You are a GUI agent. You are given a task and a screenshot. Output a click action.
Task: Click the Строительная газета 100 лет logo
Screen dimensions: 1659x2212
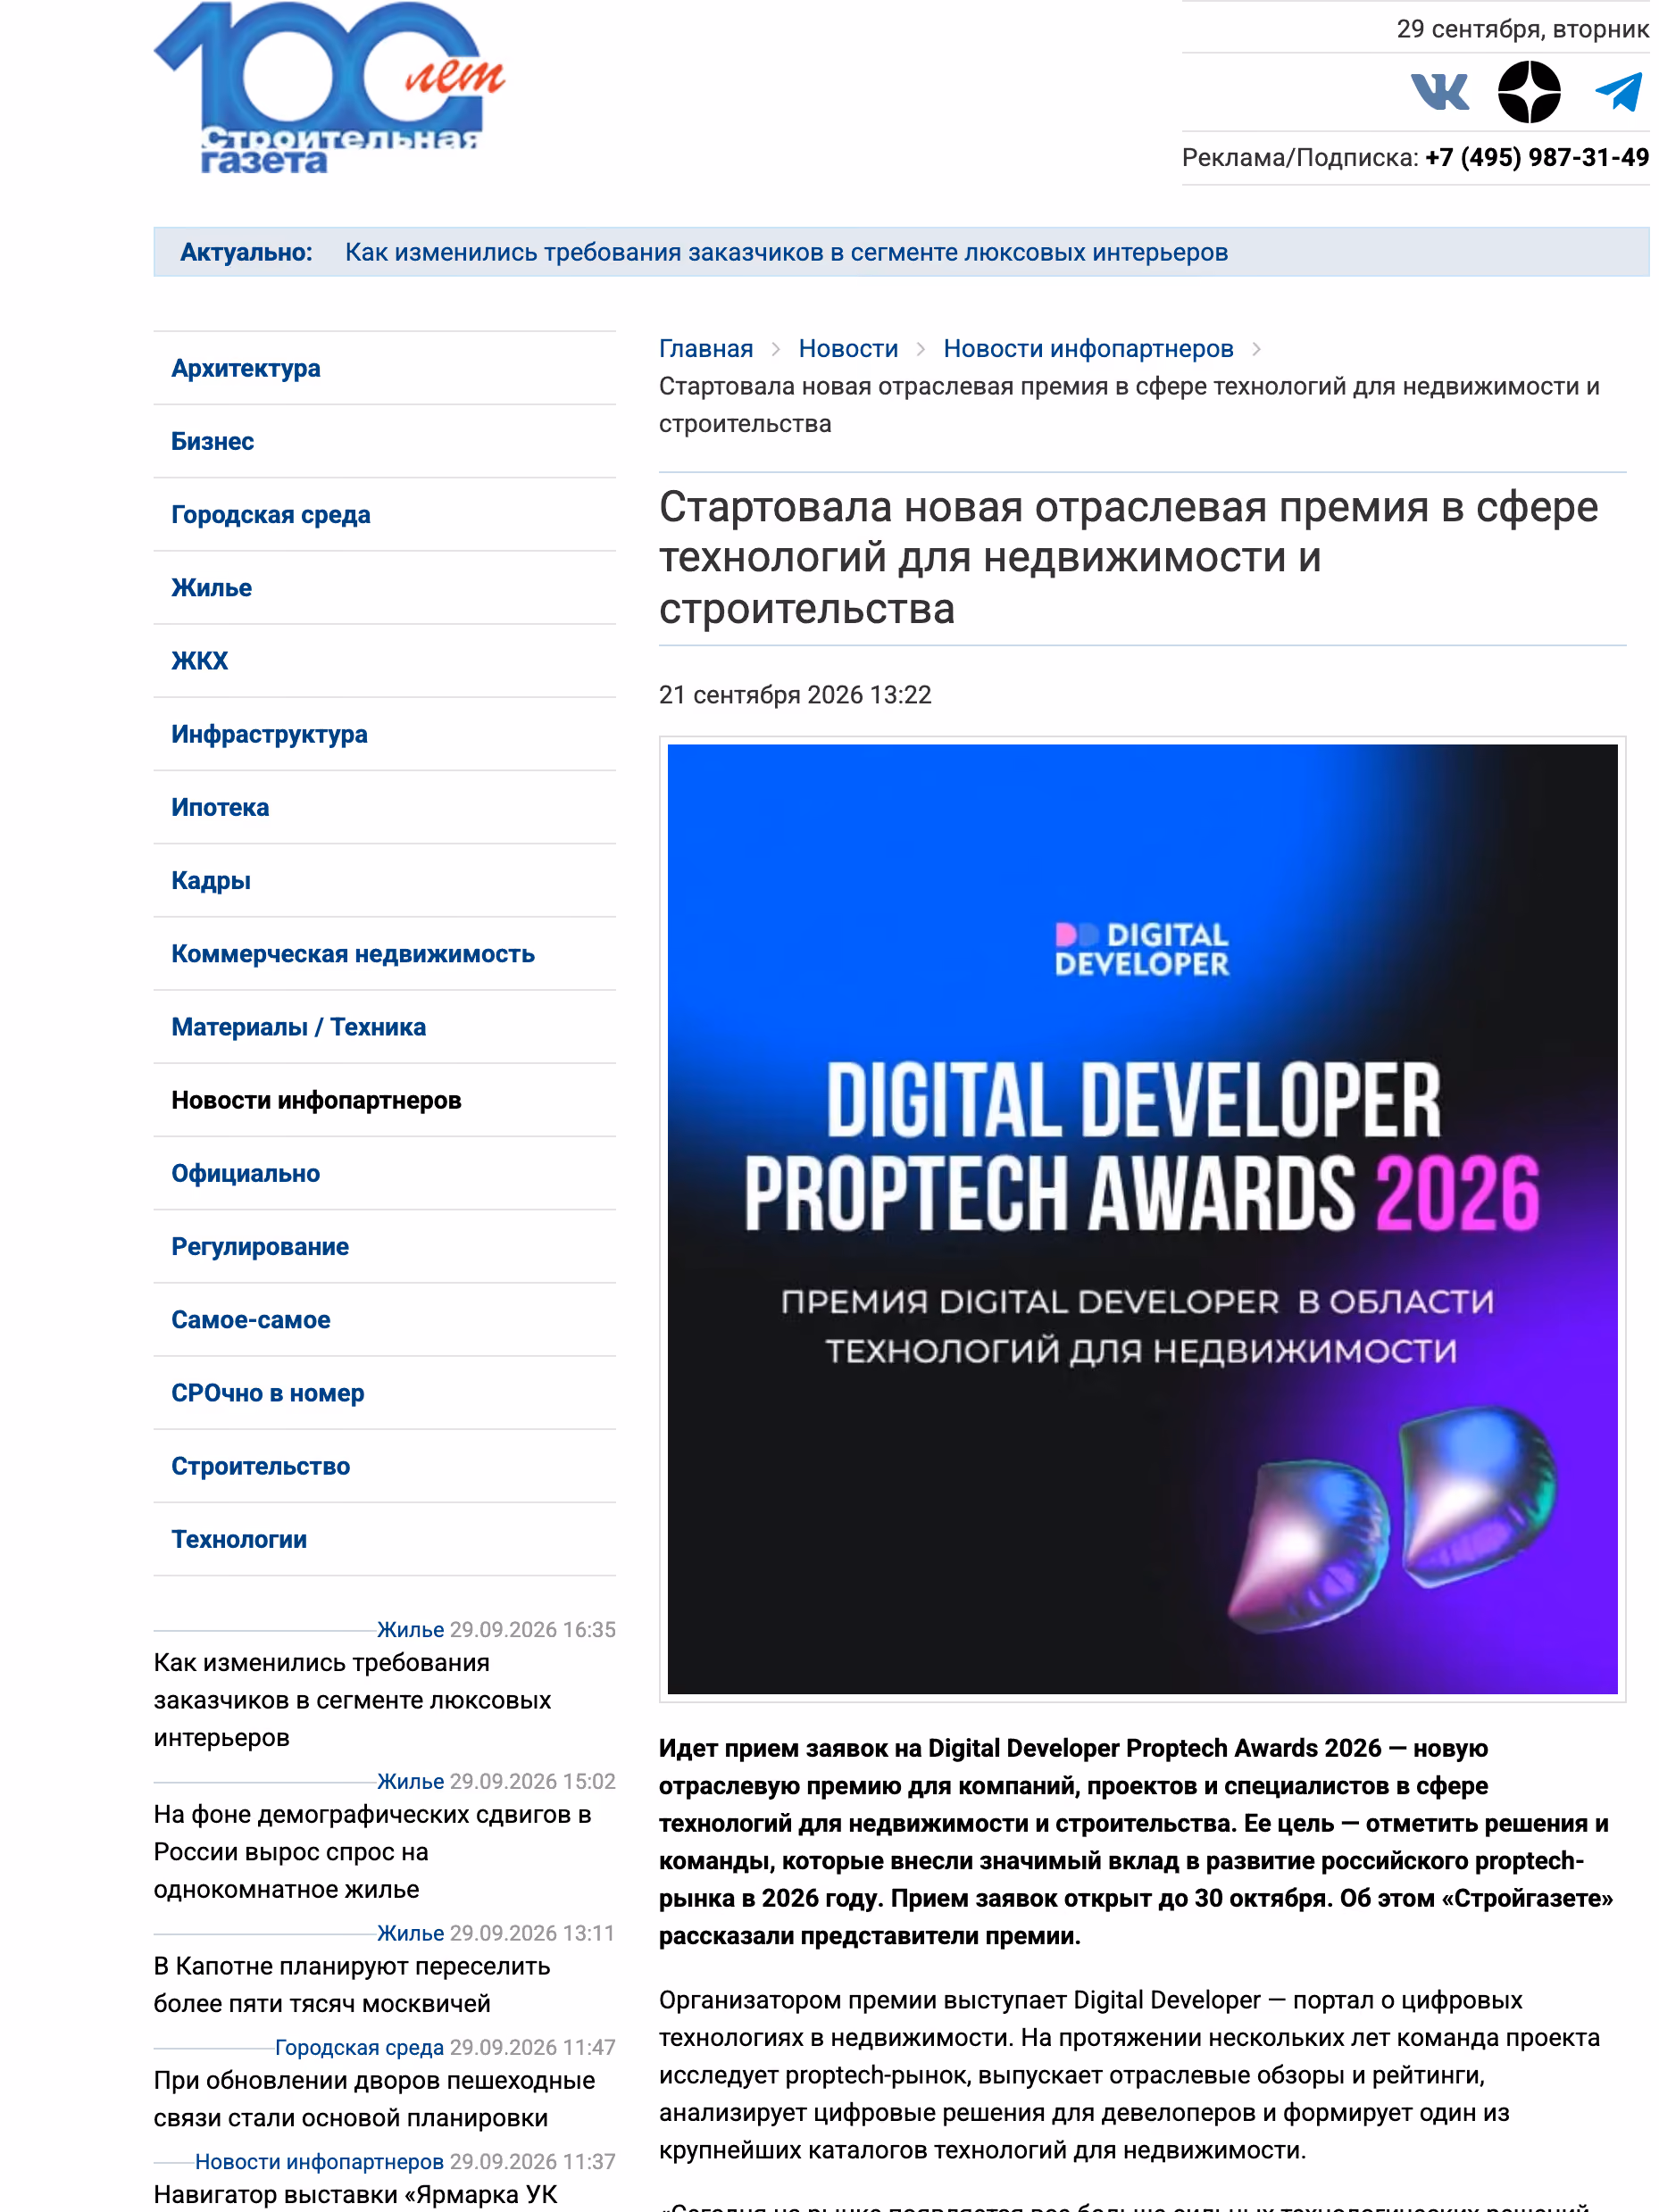(329, 88)
